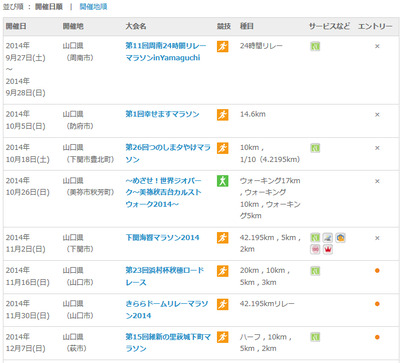
Task: Click blue-orange badge icon in 下関海響マラソン2014 row
Action: (x=340, y=238)
